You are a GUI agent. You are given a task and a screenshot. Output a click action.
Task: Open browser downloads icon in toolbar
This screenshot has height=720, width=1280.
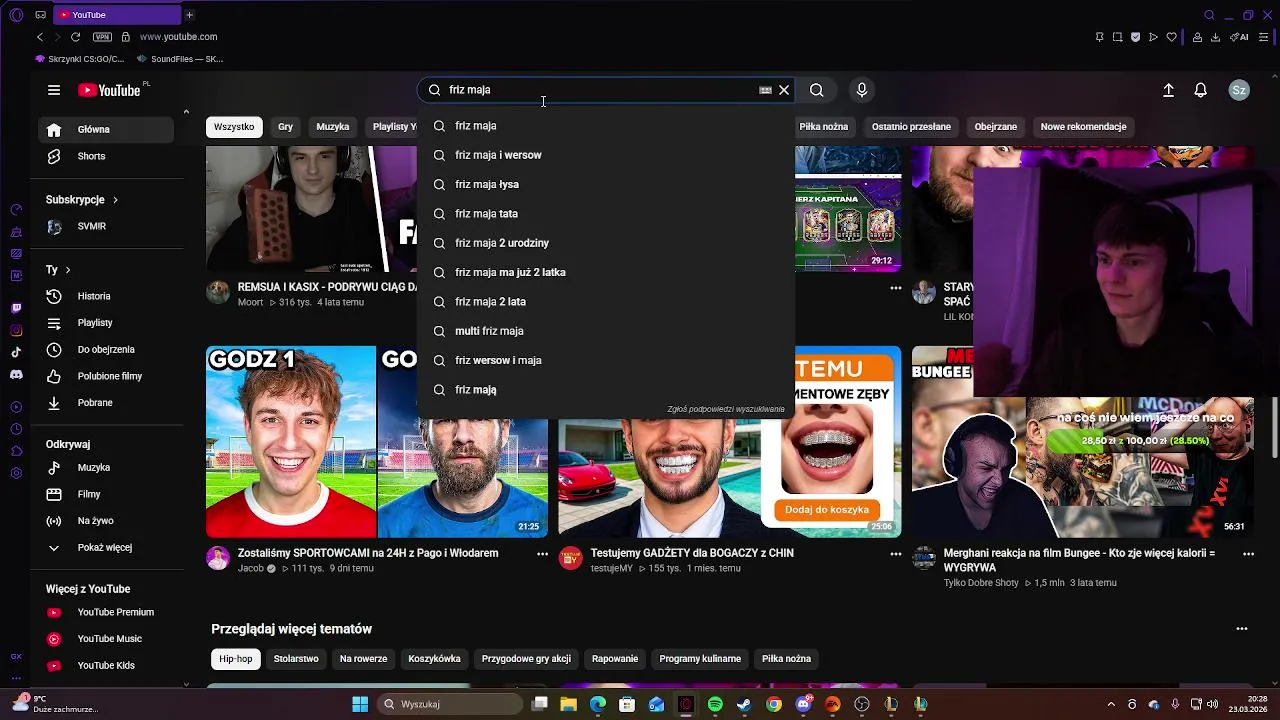coord(1215,37)
